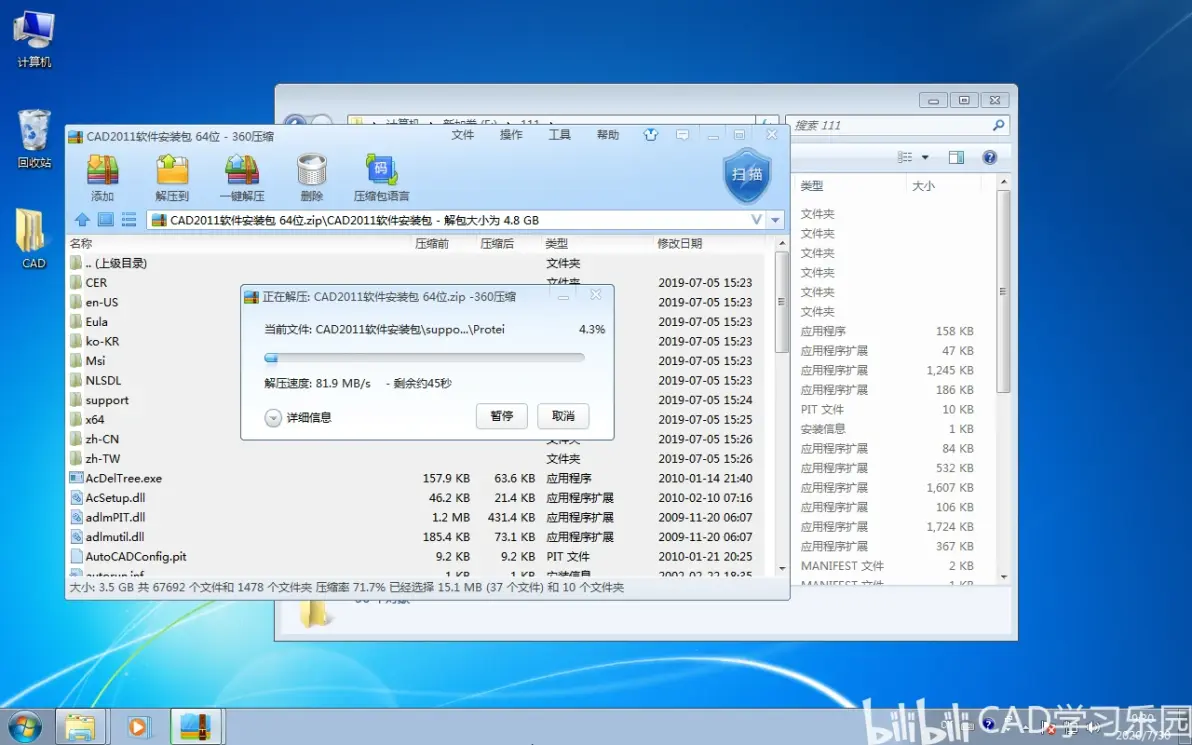The image size is (1192, 745).
Task: Sort by the 压缩前 column header
Action: click(x=432, y=243)
